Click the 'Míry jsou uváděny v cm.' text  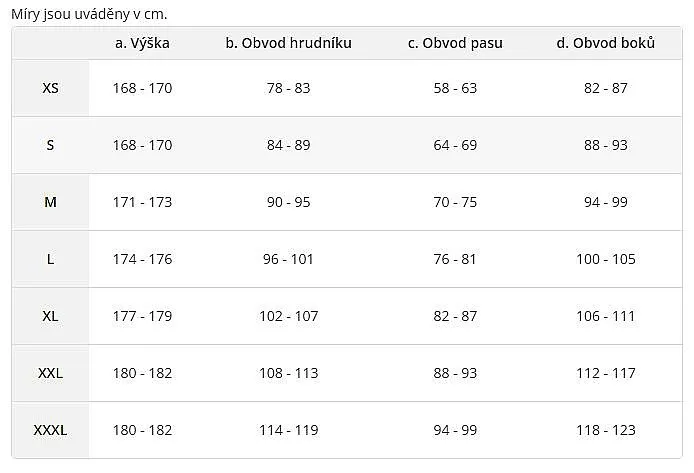(89, 14)
